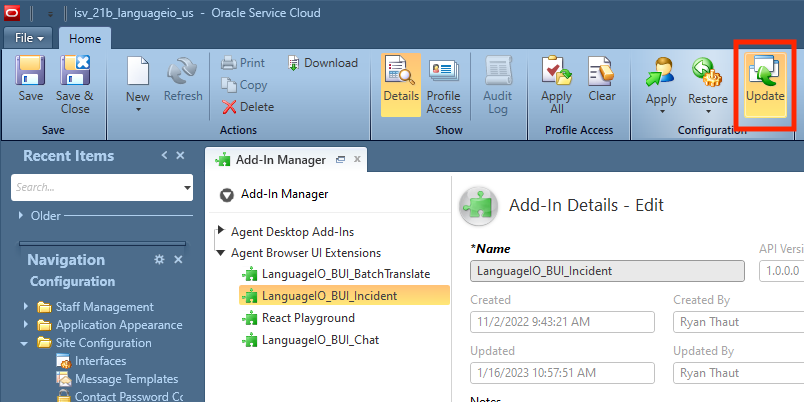Toggle the Details view button

tap(401, 85)
